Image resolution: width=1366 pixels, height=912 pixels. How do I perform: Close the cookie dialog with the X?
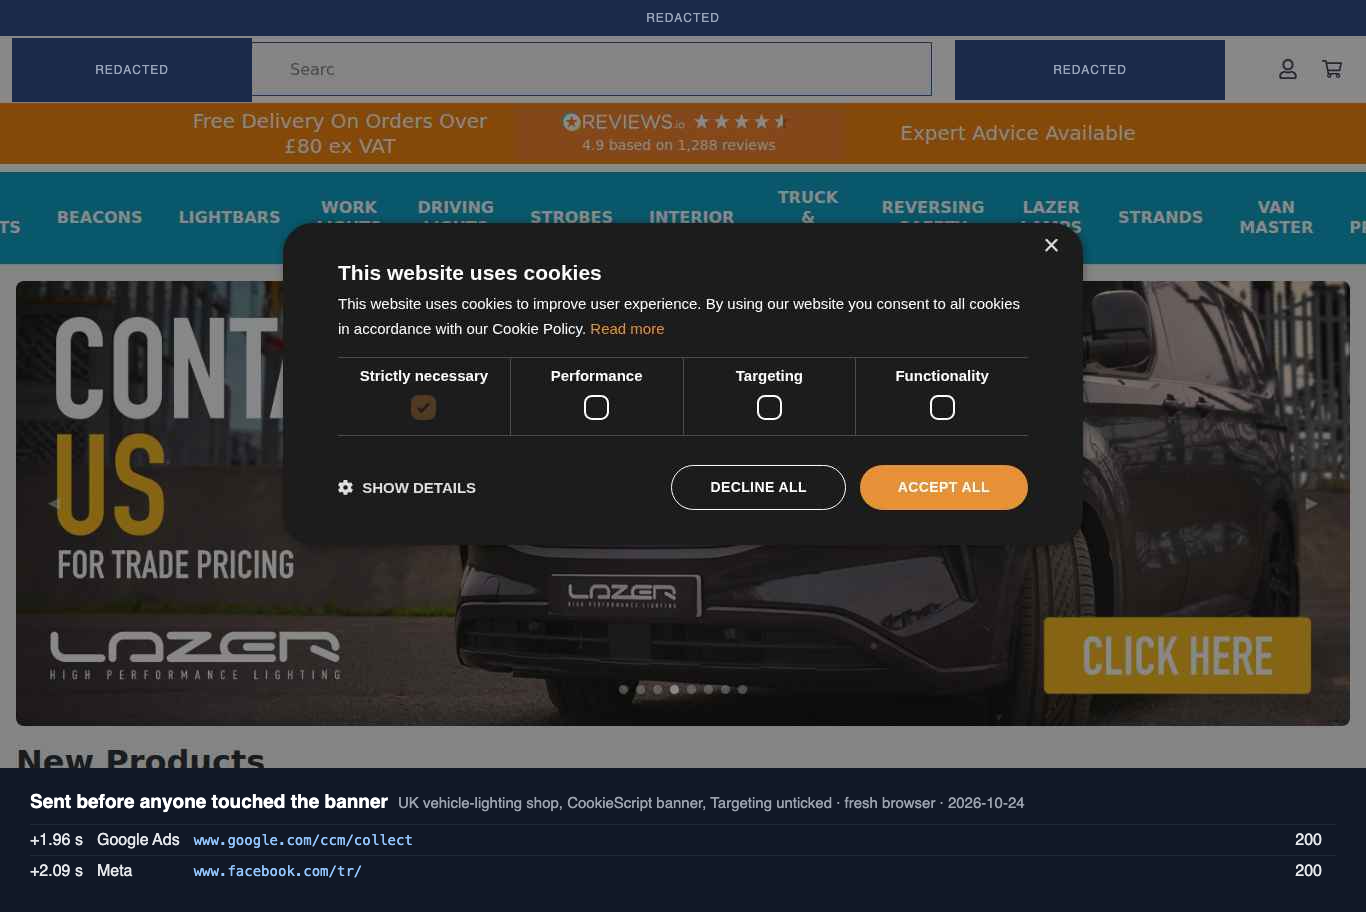pos(1051,245)
